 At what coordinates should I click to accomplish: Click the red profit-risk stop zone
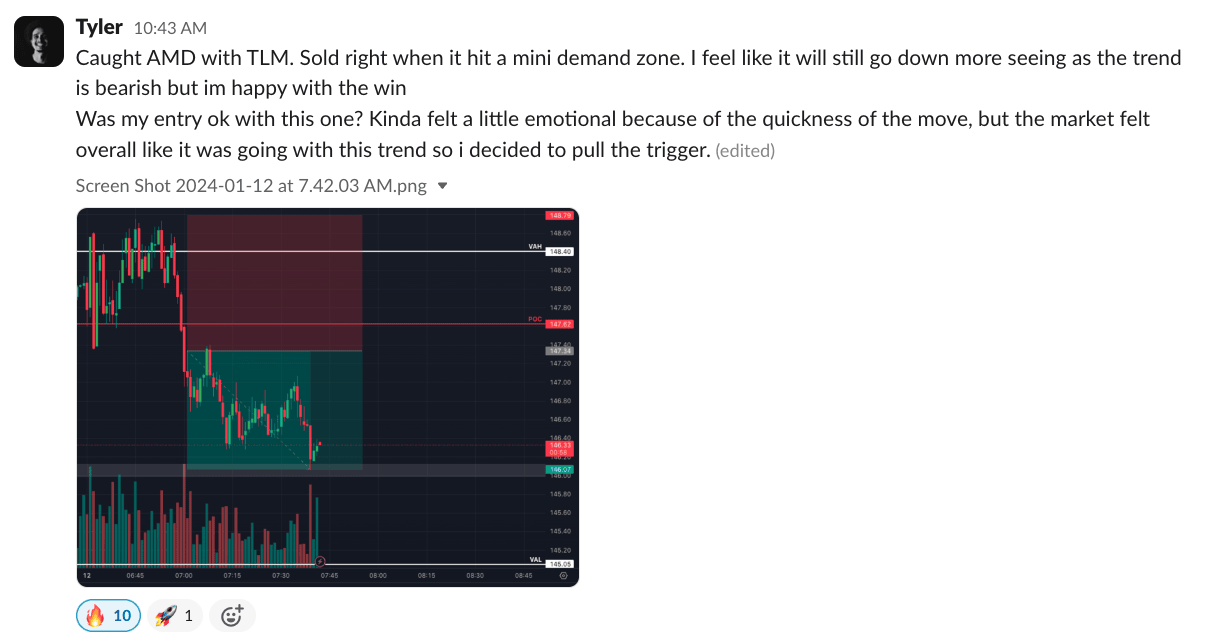[x=273, y=280]
